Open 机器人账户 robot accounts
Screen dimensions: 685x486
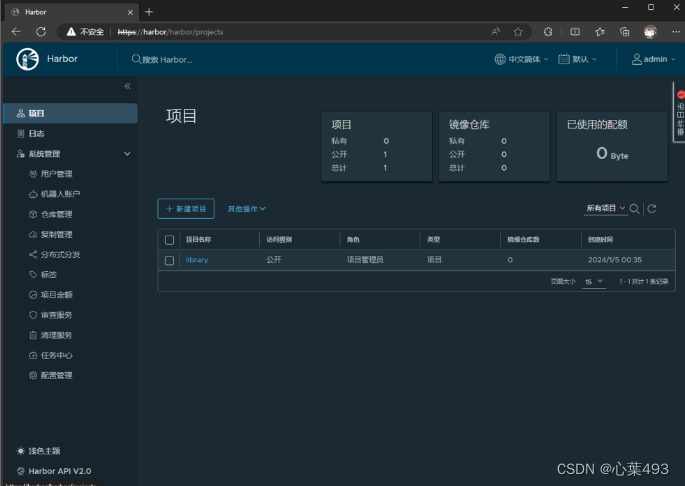[x=60, y=194]
